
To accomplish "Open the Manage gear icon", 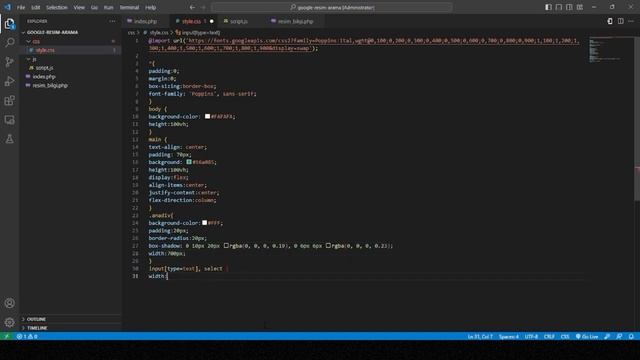I will (x=9, y=322).
